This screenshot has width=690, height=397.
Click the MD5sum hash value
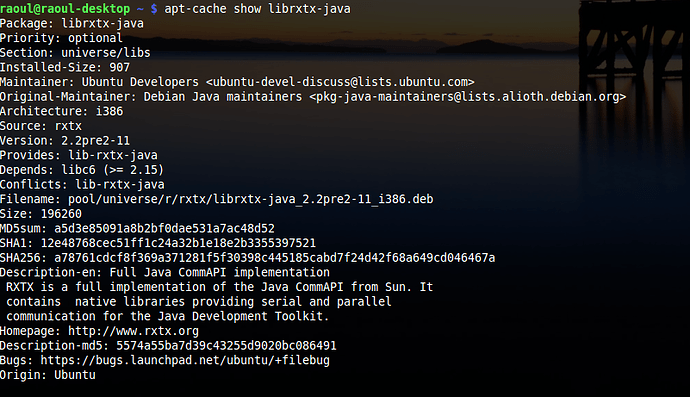coord(164,228)
